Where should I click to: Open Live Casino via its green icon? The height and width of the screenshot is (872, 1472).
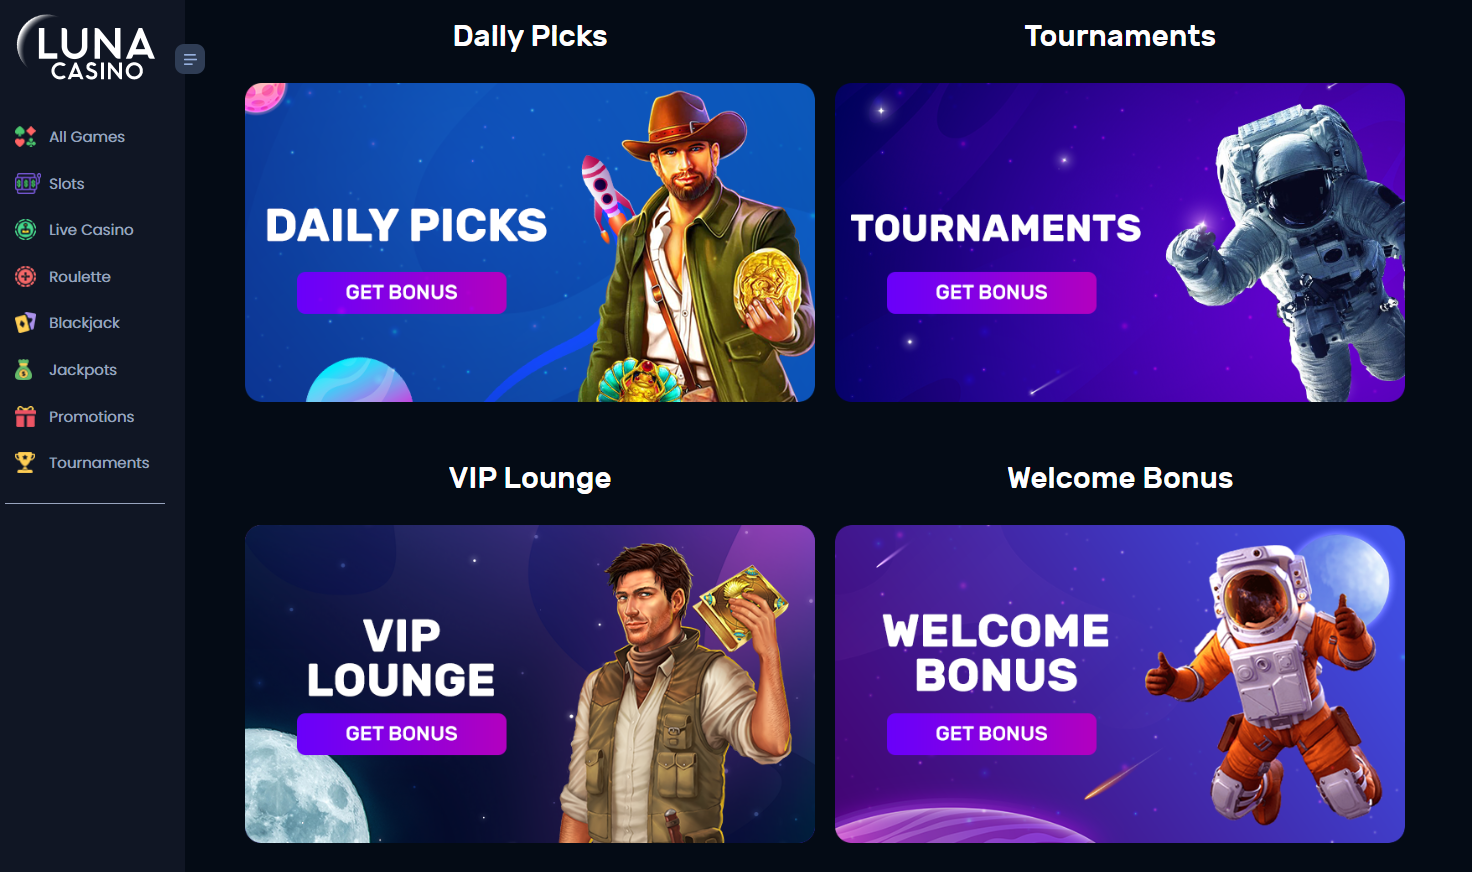(26, 230)
